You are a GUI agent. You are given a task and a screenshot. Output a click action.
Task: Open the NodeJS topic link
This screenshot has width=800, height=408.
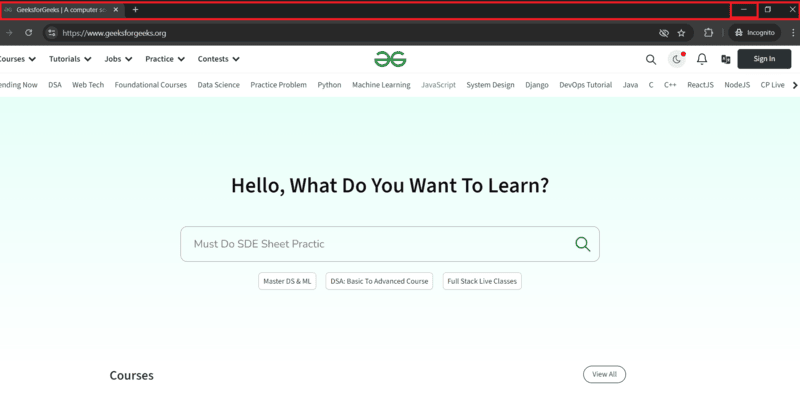[x=737, y=85]
